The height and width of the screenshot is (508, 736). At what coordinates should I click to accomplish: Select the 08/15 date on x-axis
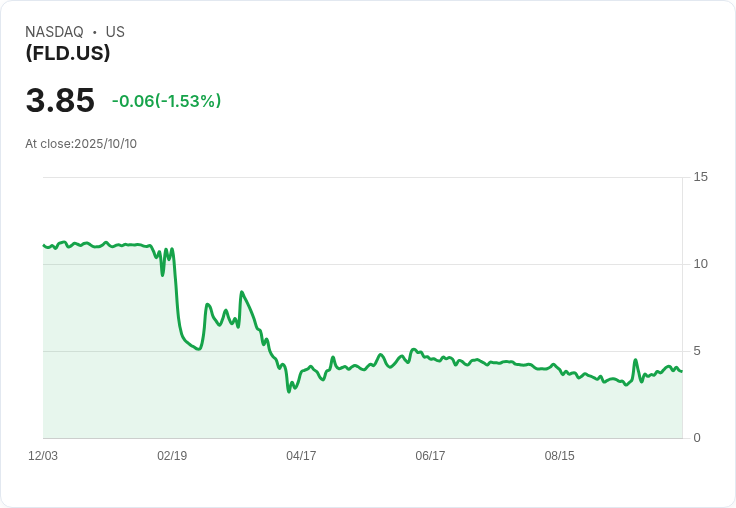pos(559,456)
